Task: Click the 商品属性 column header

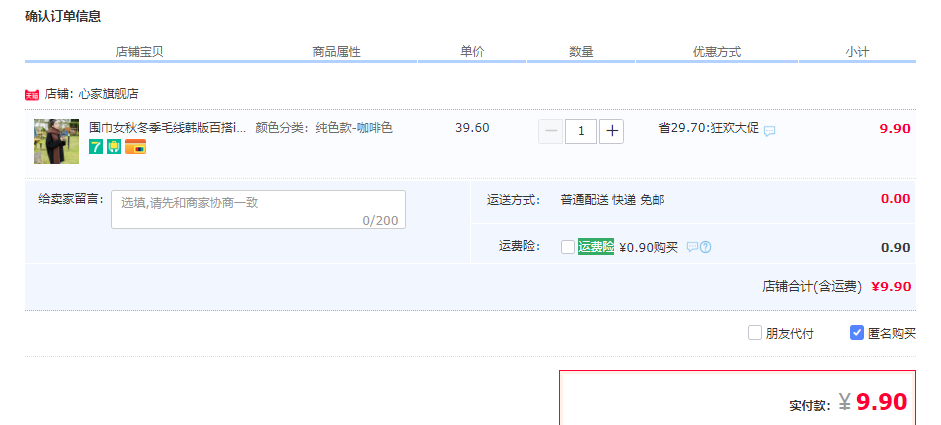Action: point(336,52)
